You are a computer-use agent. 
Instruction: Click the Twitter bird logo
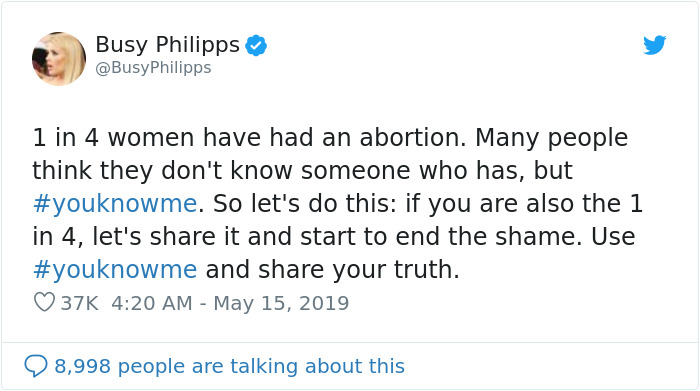click(x=654, y=45)
